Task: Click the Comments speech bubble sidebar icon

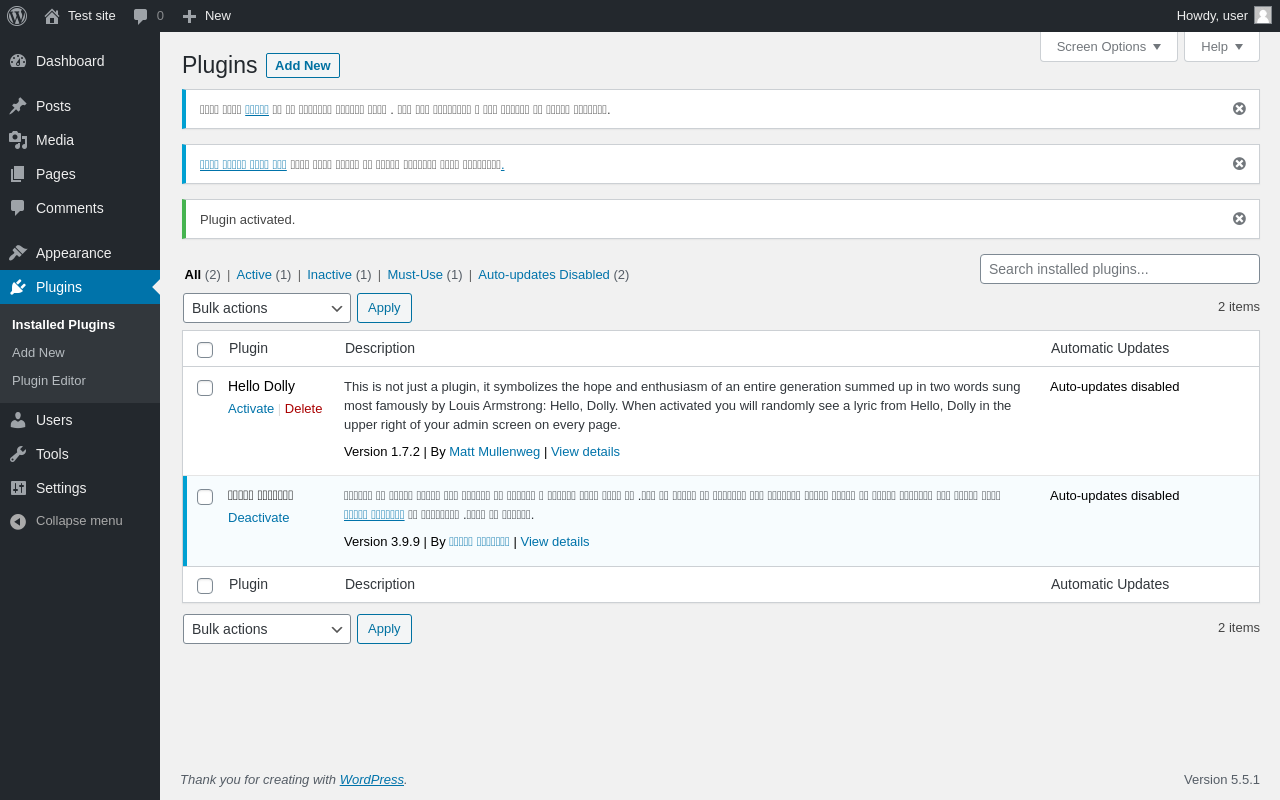Action: pyautogui.click(x=18, y=208)
